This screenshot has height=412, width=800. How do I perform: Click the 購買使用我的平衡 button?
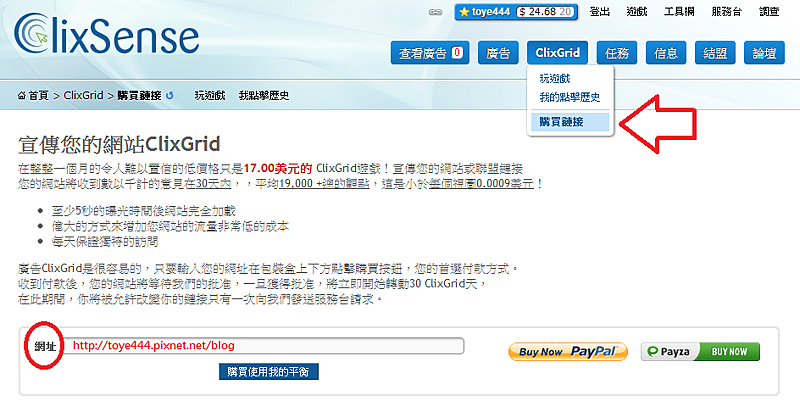pyautogui.click(x=269, y=372)
